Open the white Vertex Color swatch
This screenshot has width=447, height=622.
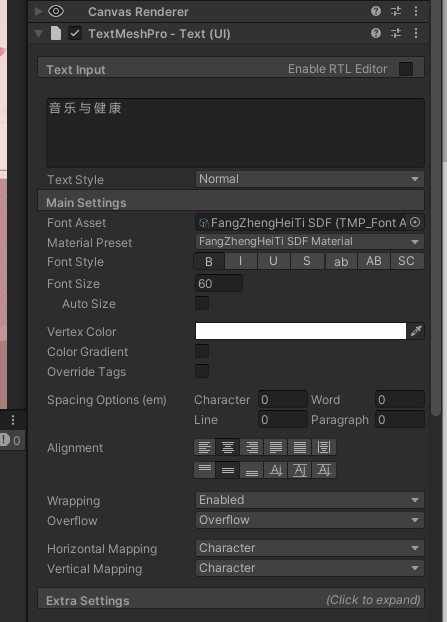301,331
